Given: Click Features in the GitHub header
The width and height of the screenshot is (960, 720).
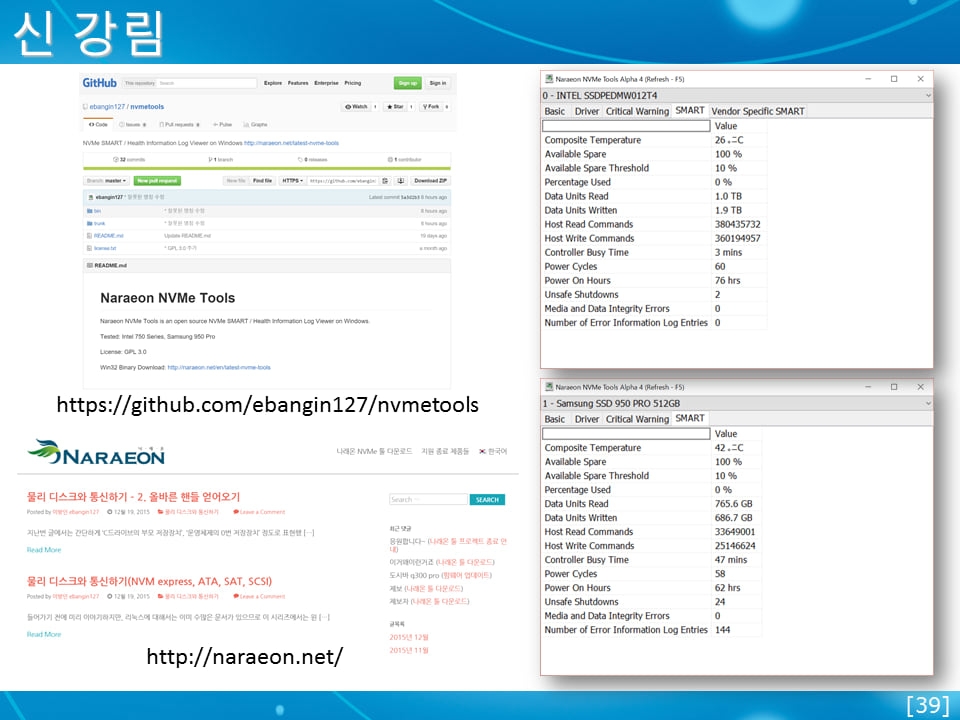Looking at the screenshot, I should pyautogui.click(x=298, y=83).
